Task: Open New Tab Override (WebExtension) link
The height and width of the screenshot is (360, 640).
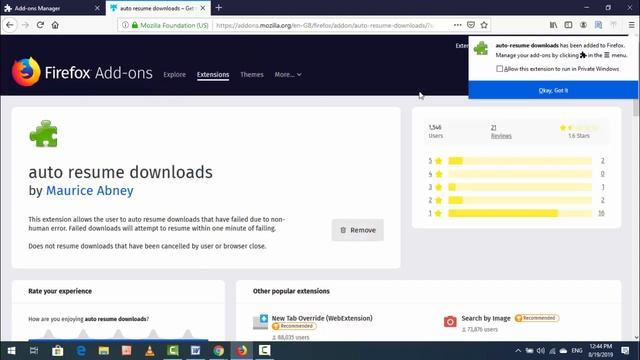Action: point(322,318)
